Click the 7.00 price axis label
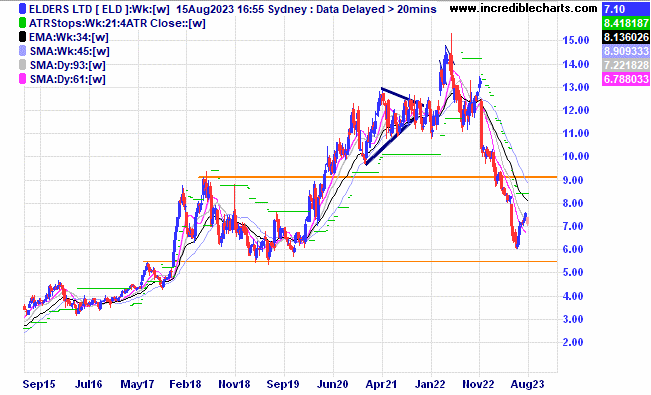Screen dimensions: 651x395 (573, 226)
